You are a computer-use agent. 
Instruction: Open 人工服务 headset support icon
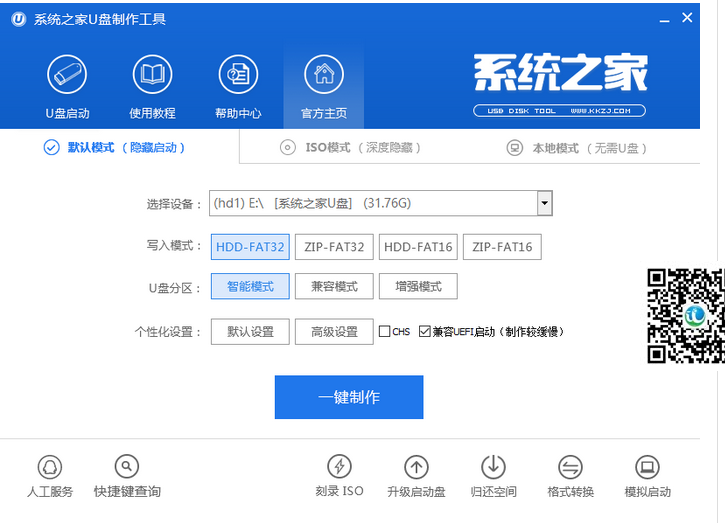(x=50, y=467)
